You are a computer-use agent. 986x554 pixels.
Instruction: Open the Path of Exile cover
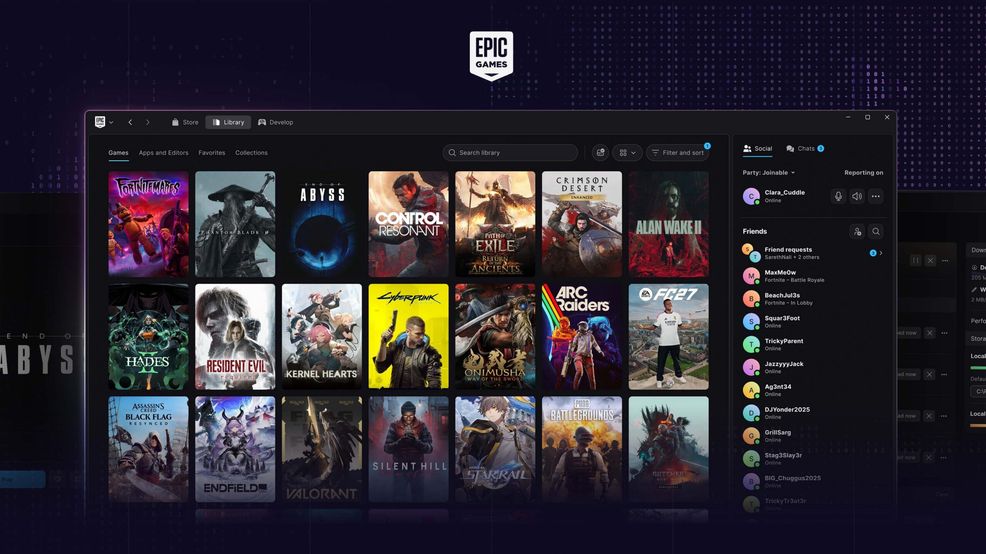click(496, 224)
